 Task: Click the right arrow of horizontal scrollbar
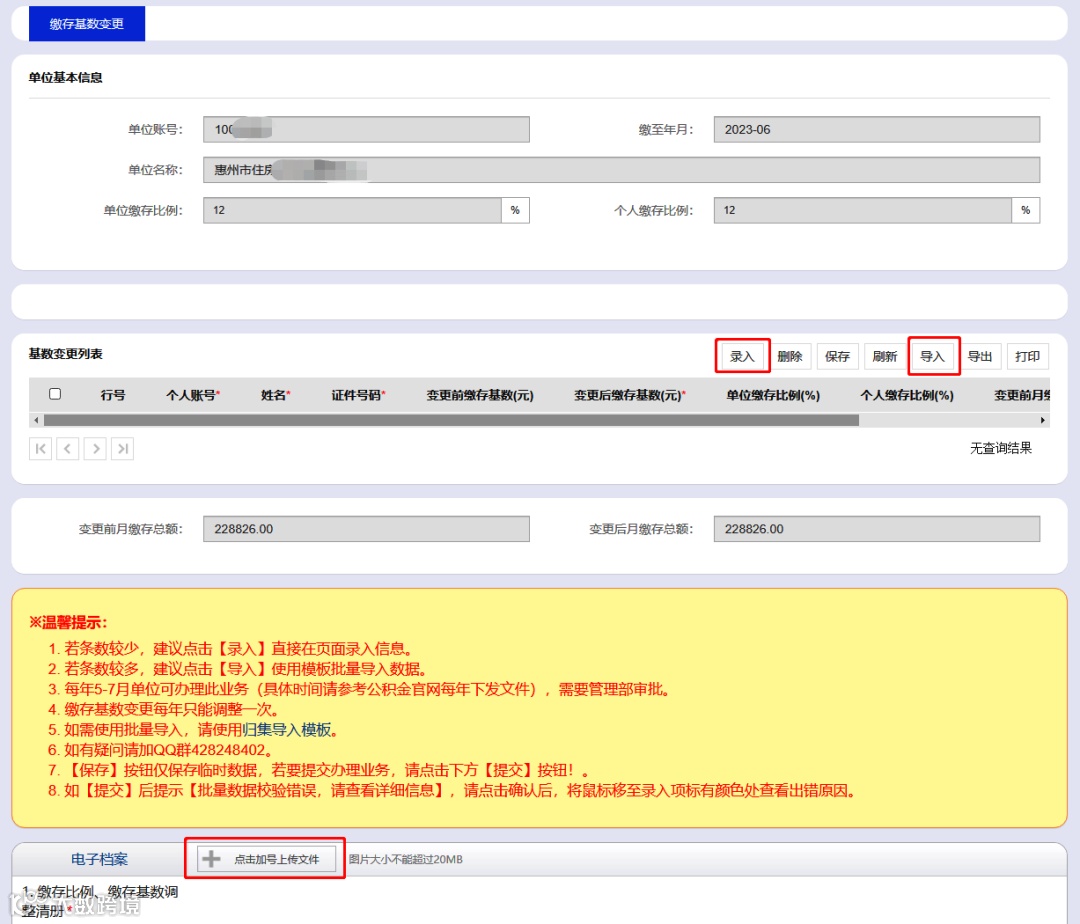(1043, 420)
